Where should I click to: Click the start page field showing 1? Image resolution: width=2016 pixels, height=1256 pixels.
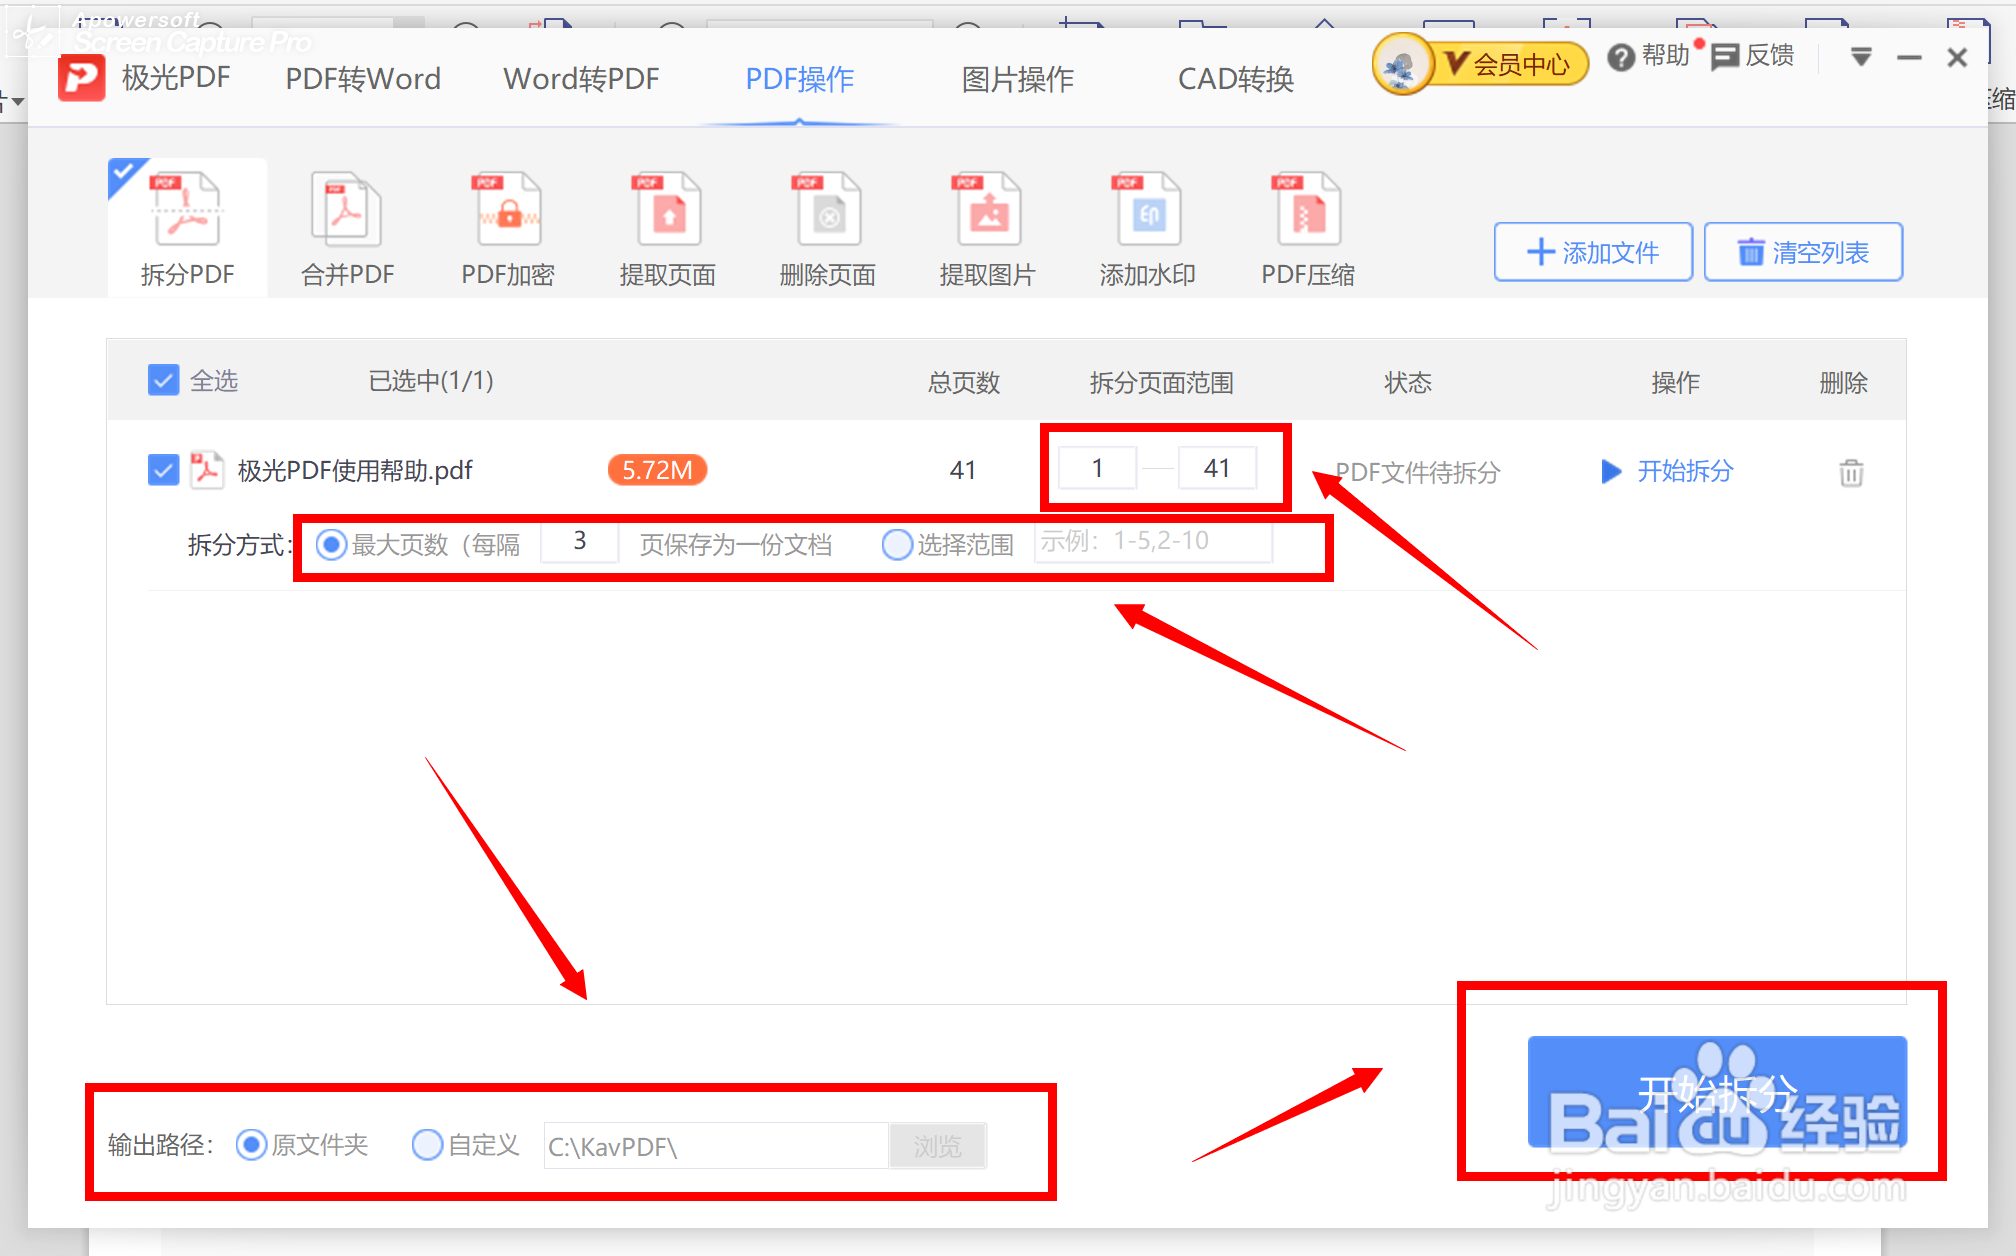point(1097,468)
